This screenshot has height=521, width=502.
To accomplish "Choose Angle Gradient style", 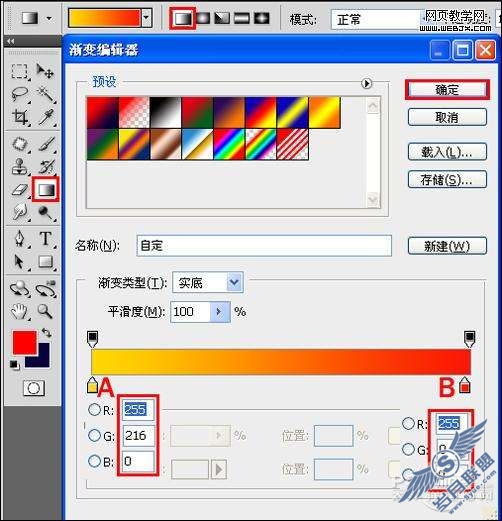I will point(222,18).
